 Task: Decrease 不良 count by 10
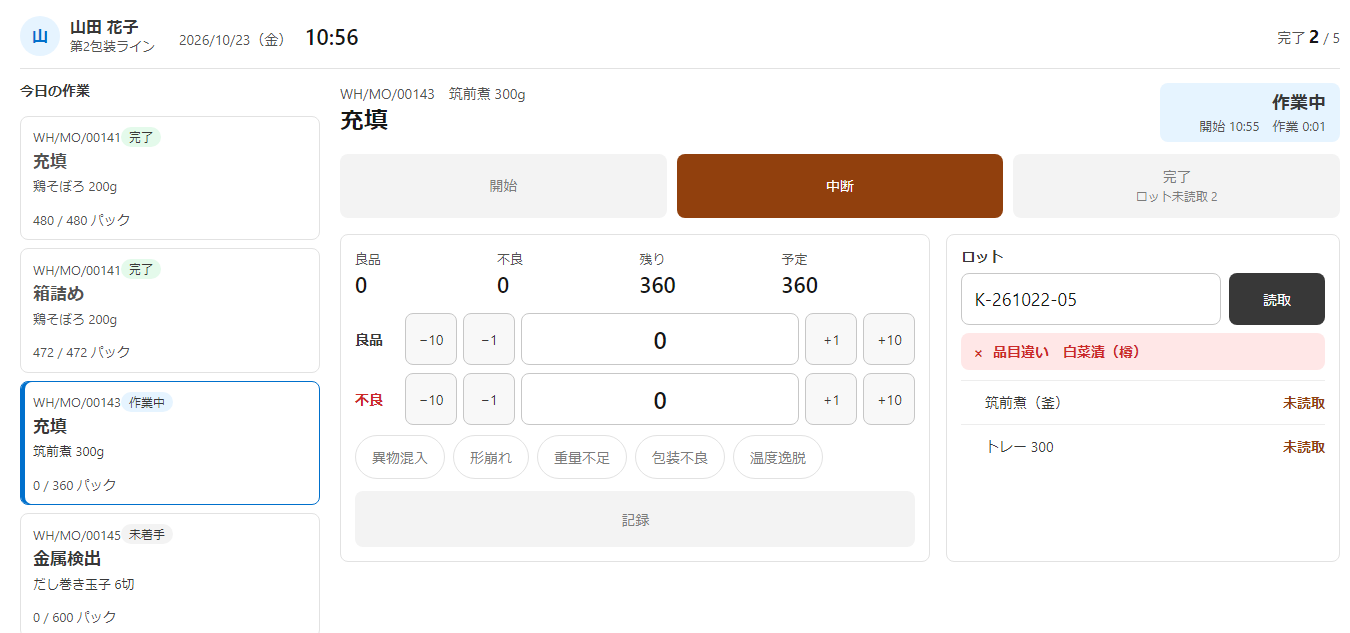click(x=431, y=399)
